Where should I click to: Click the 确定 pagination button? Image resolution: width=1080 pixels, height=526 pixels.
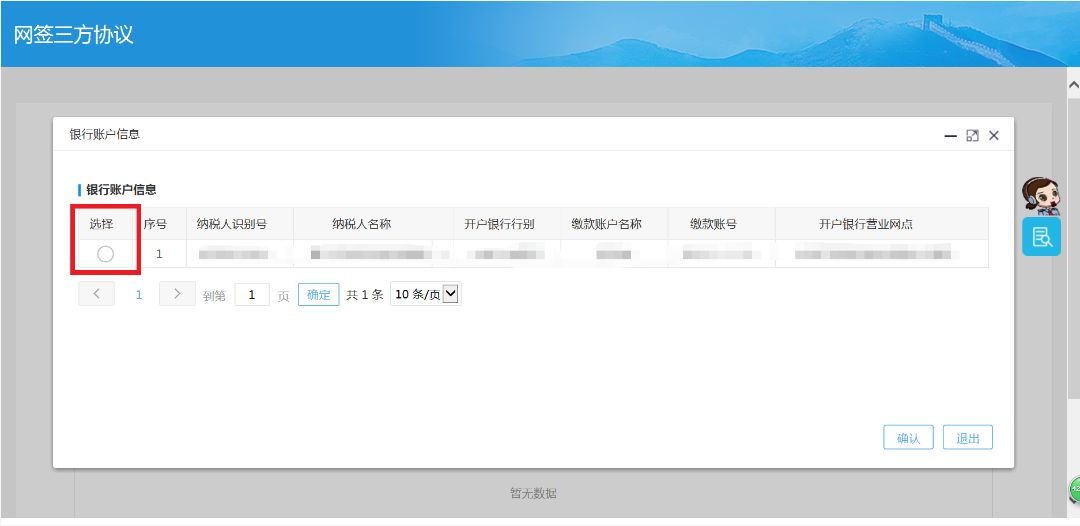tap(319, 295)
